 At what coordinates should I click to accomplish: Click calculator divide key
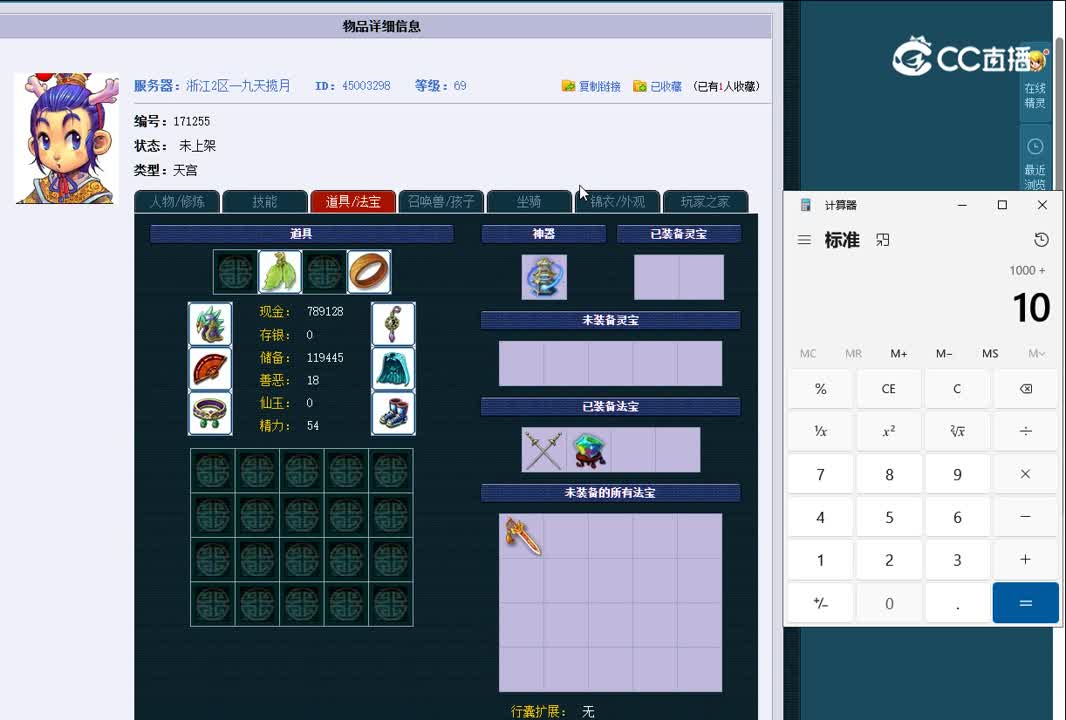click(1025, 431)
